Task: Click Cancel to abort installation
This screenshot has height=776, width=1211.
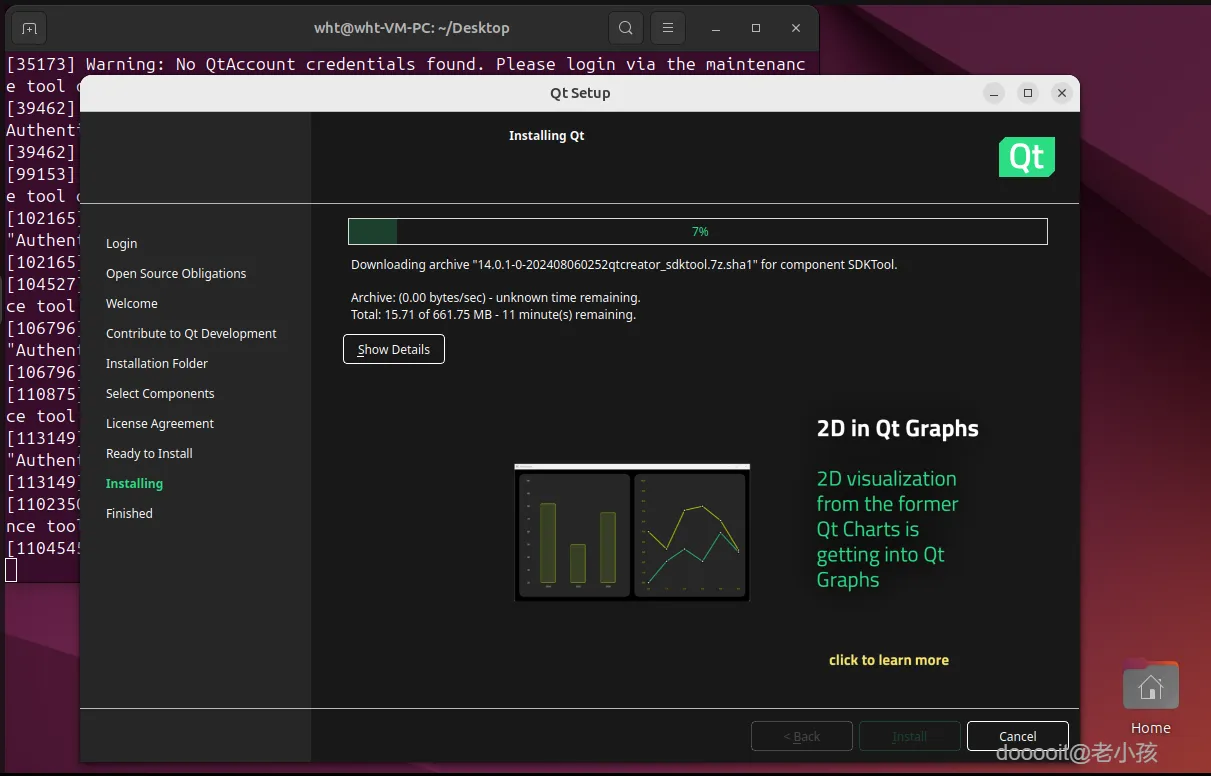Action: [1018, 736]
